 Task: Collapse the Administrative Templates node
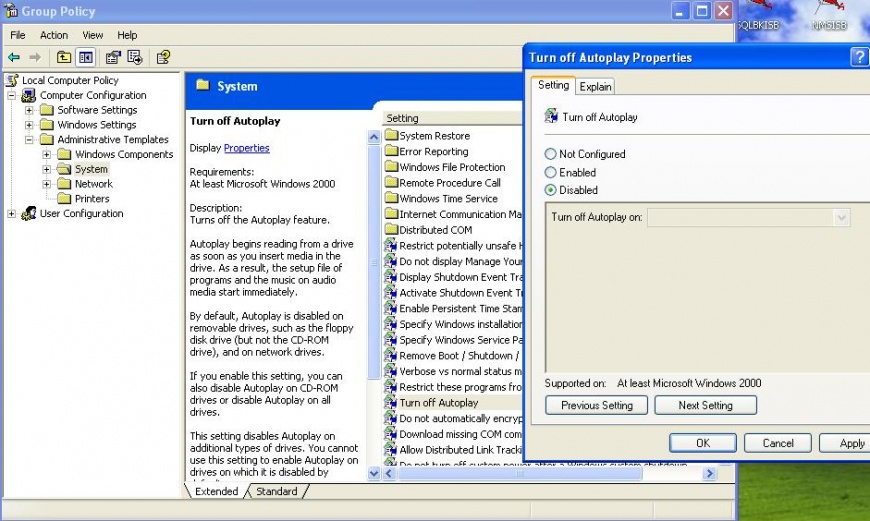point(29,140)
